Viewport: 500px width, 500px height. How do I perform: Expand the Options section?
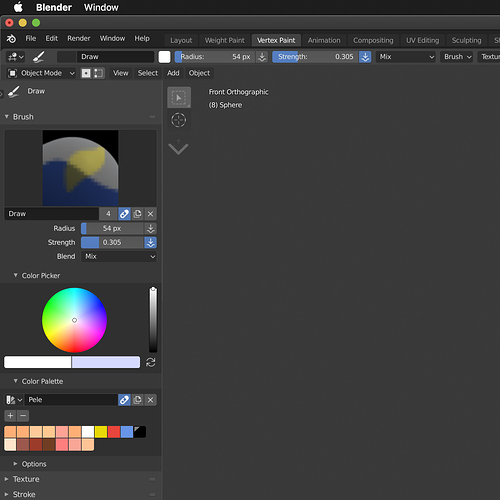[15, 464]
